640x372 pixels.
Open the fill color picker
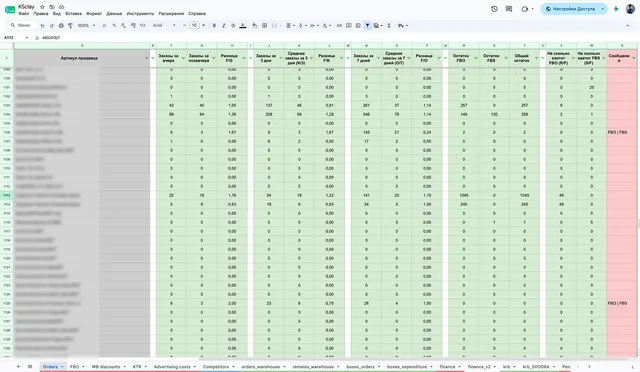[x=255, y=25]
